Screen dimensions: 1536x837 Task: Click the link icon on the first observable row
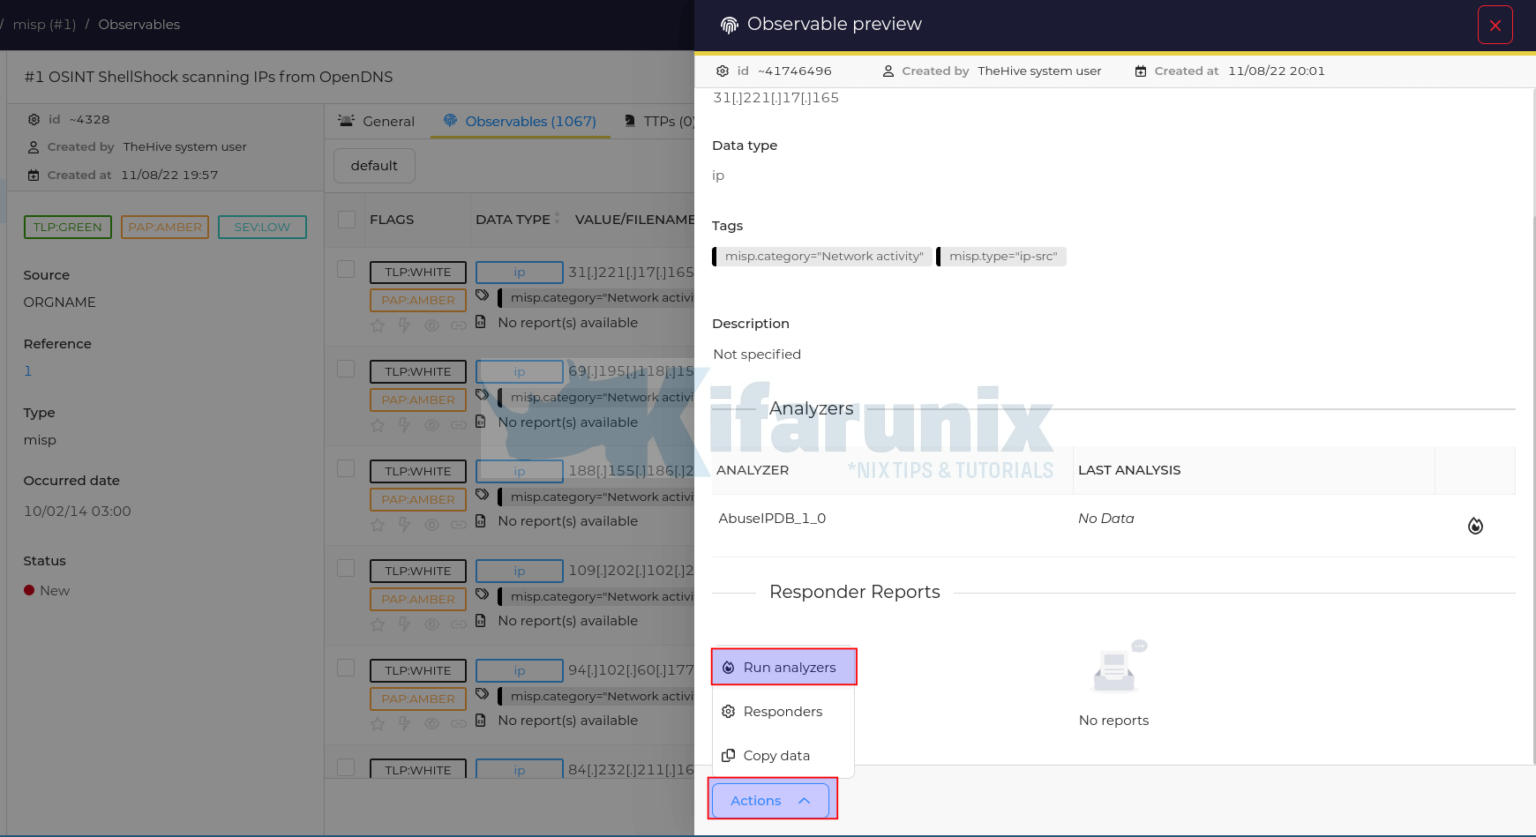pos(458,325)
